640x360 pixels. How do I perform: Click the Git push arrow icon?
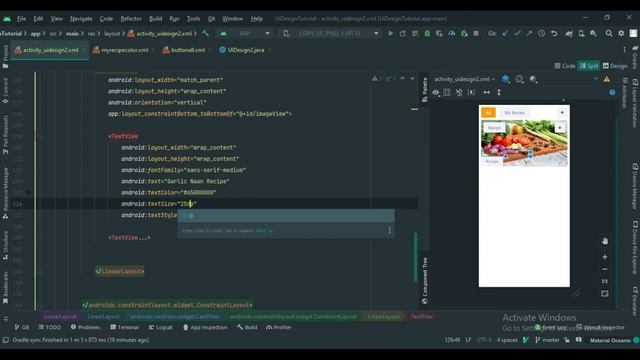[529, 33]
